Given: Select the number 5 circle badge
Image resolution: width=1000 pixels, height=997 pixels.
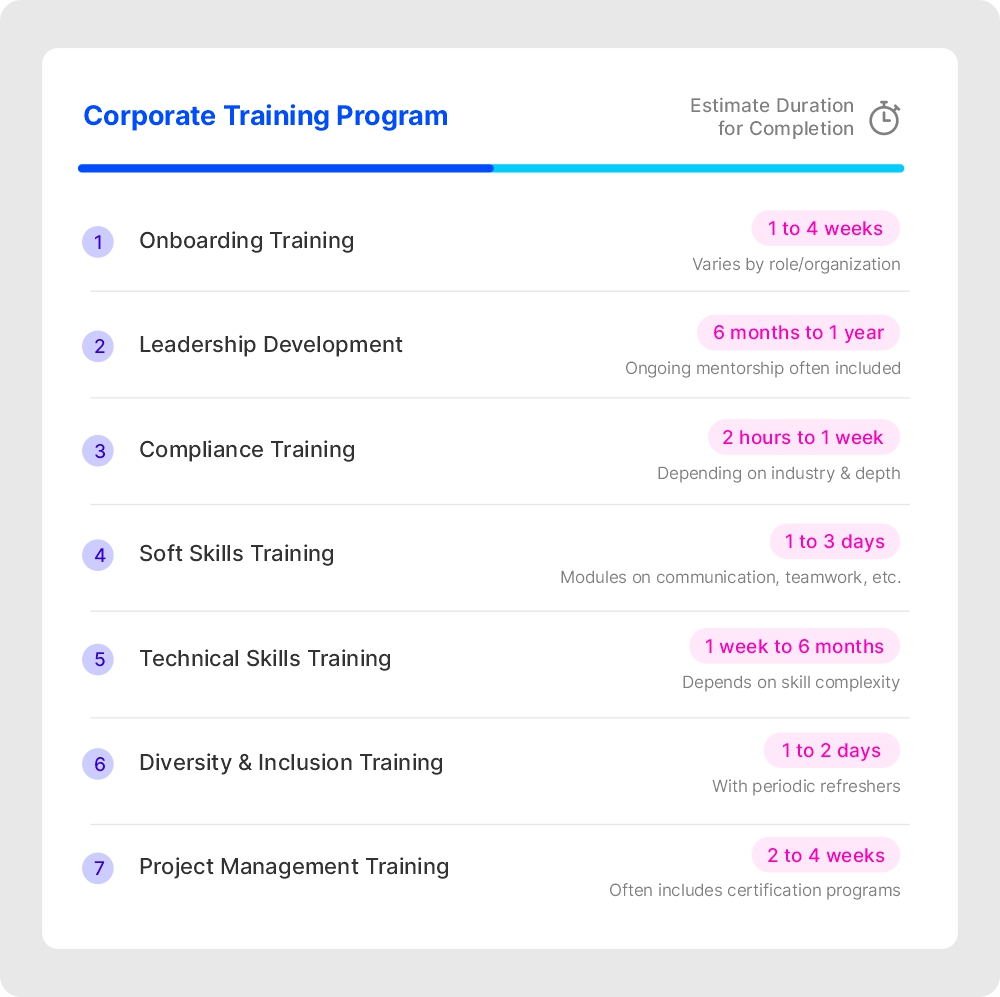Looking at the screenshot, I should 98,660.
